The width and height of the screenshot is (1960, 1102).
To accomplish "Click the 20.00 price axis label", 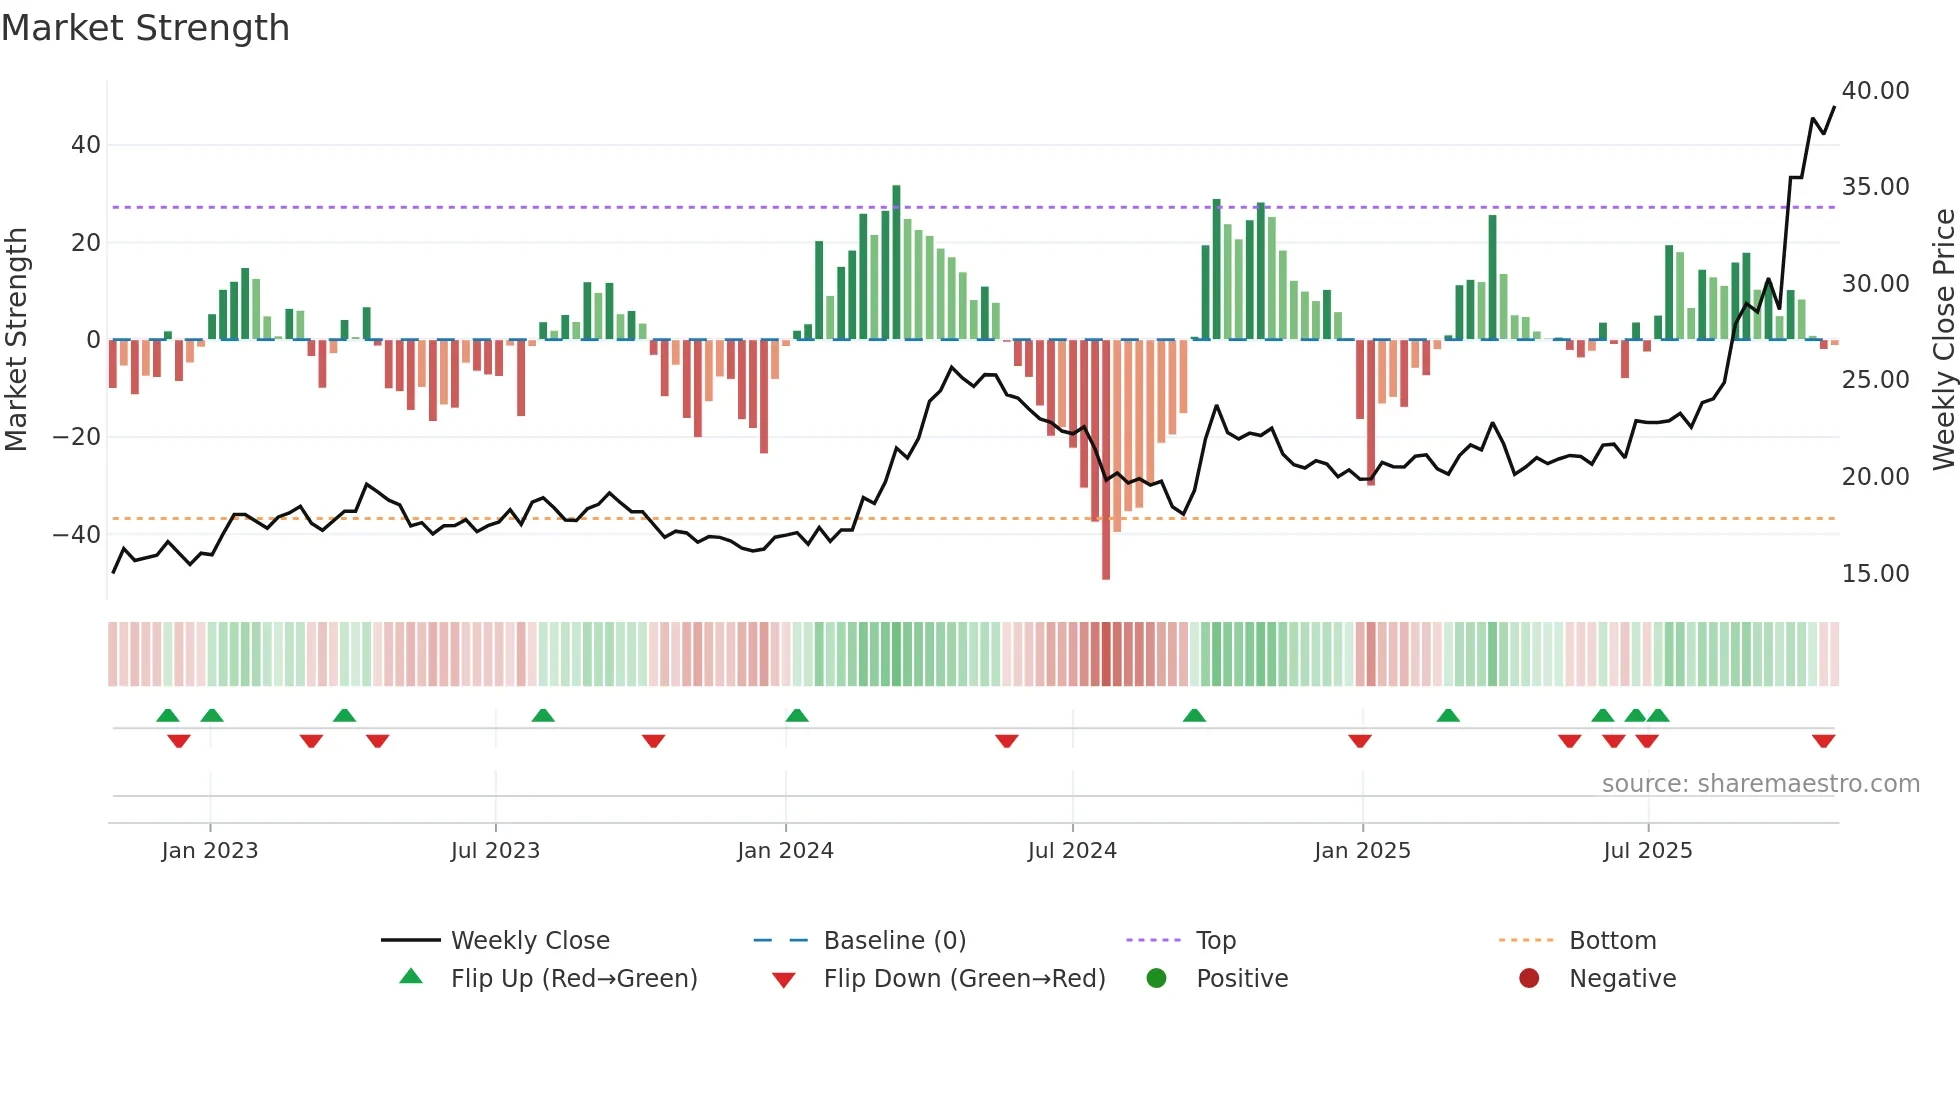I will [1876, 477].
